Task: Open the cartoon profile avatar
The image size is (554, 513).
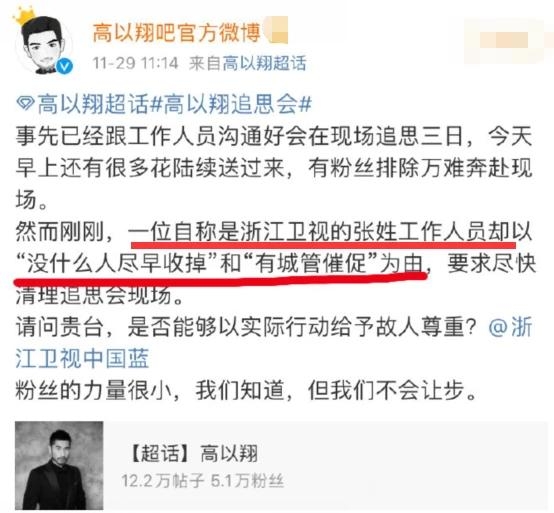Action: (x=43, y=44)
